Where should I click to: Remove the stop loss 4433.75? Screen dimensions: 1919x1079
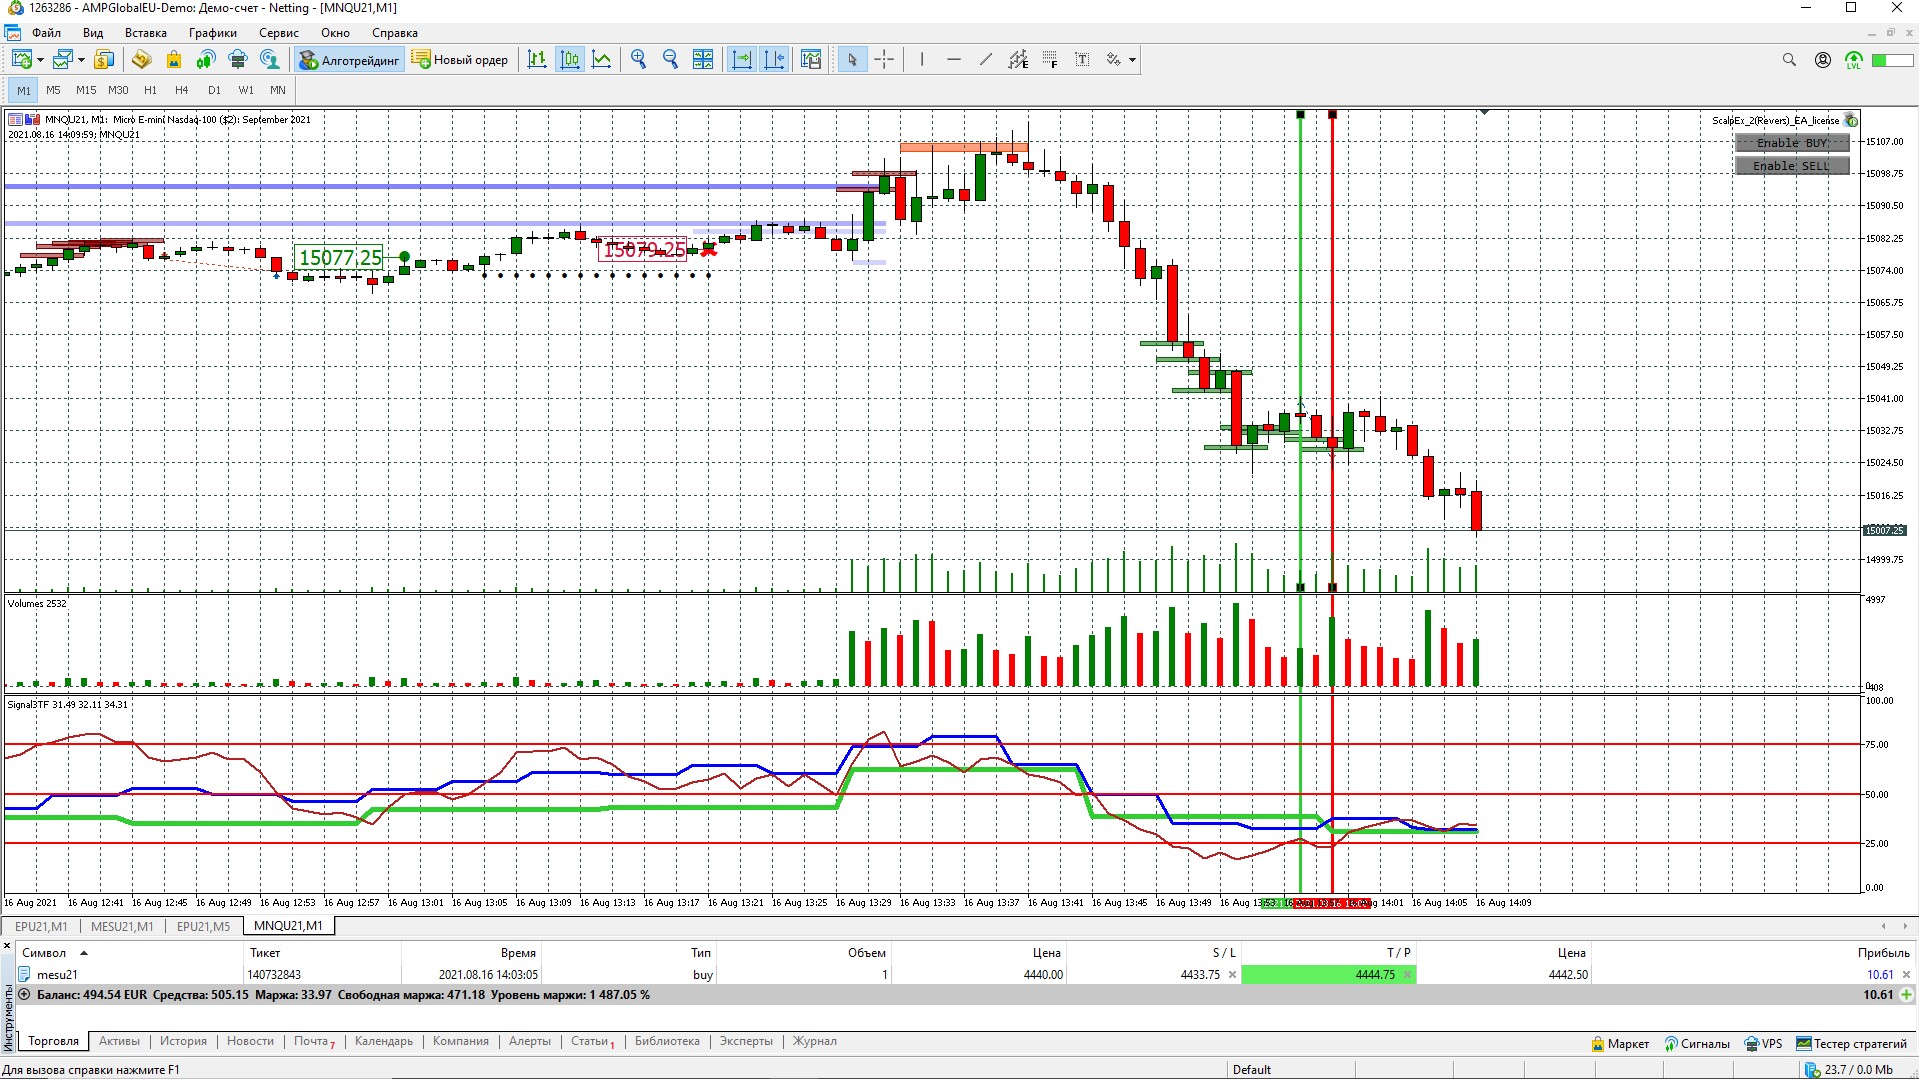point(1232,975)
